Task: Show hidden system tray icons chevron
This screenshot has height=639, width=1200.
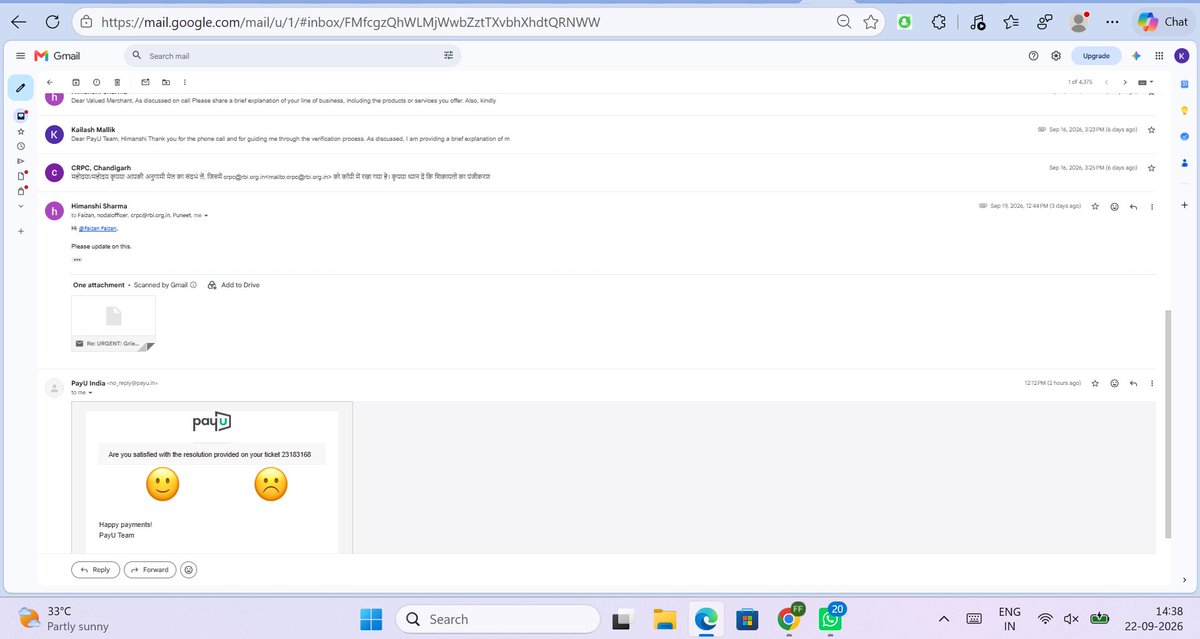Action: 945,618
